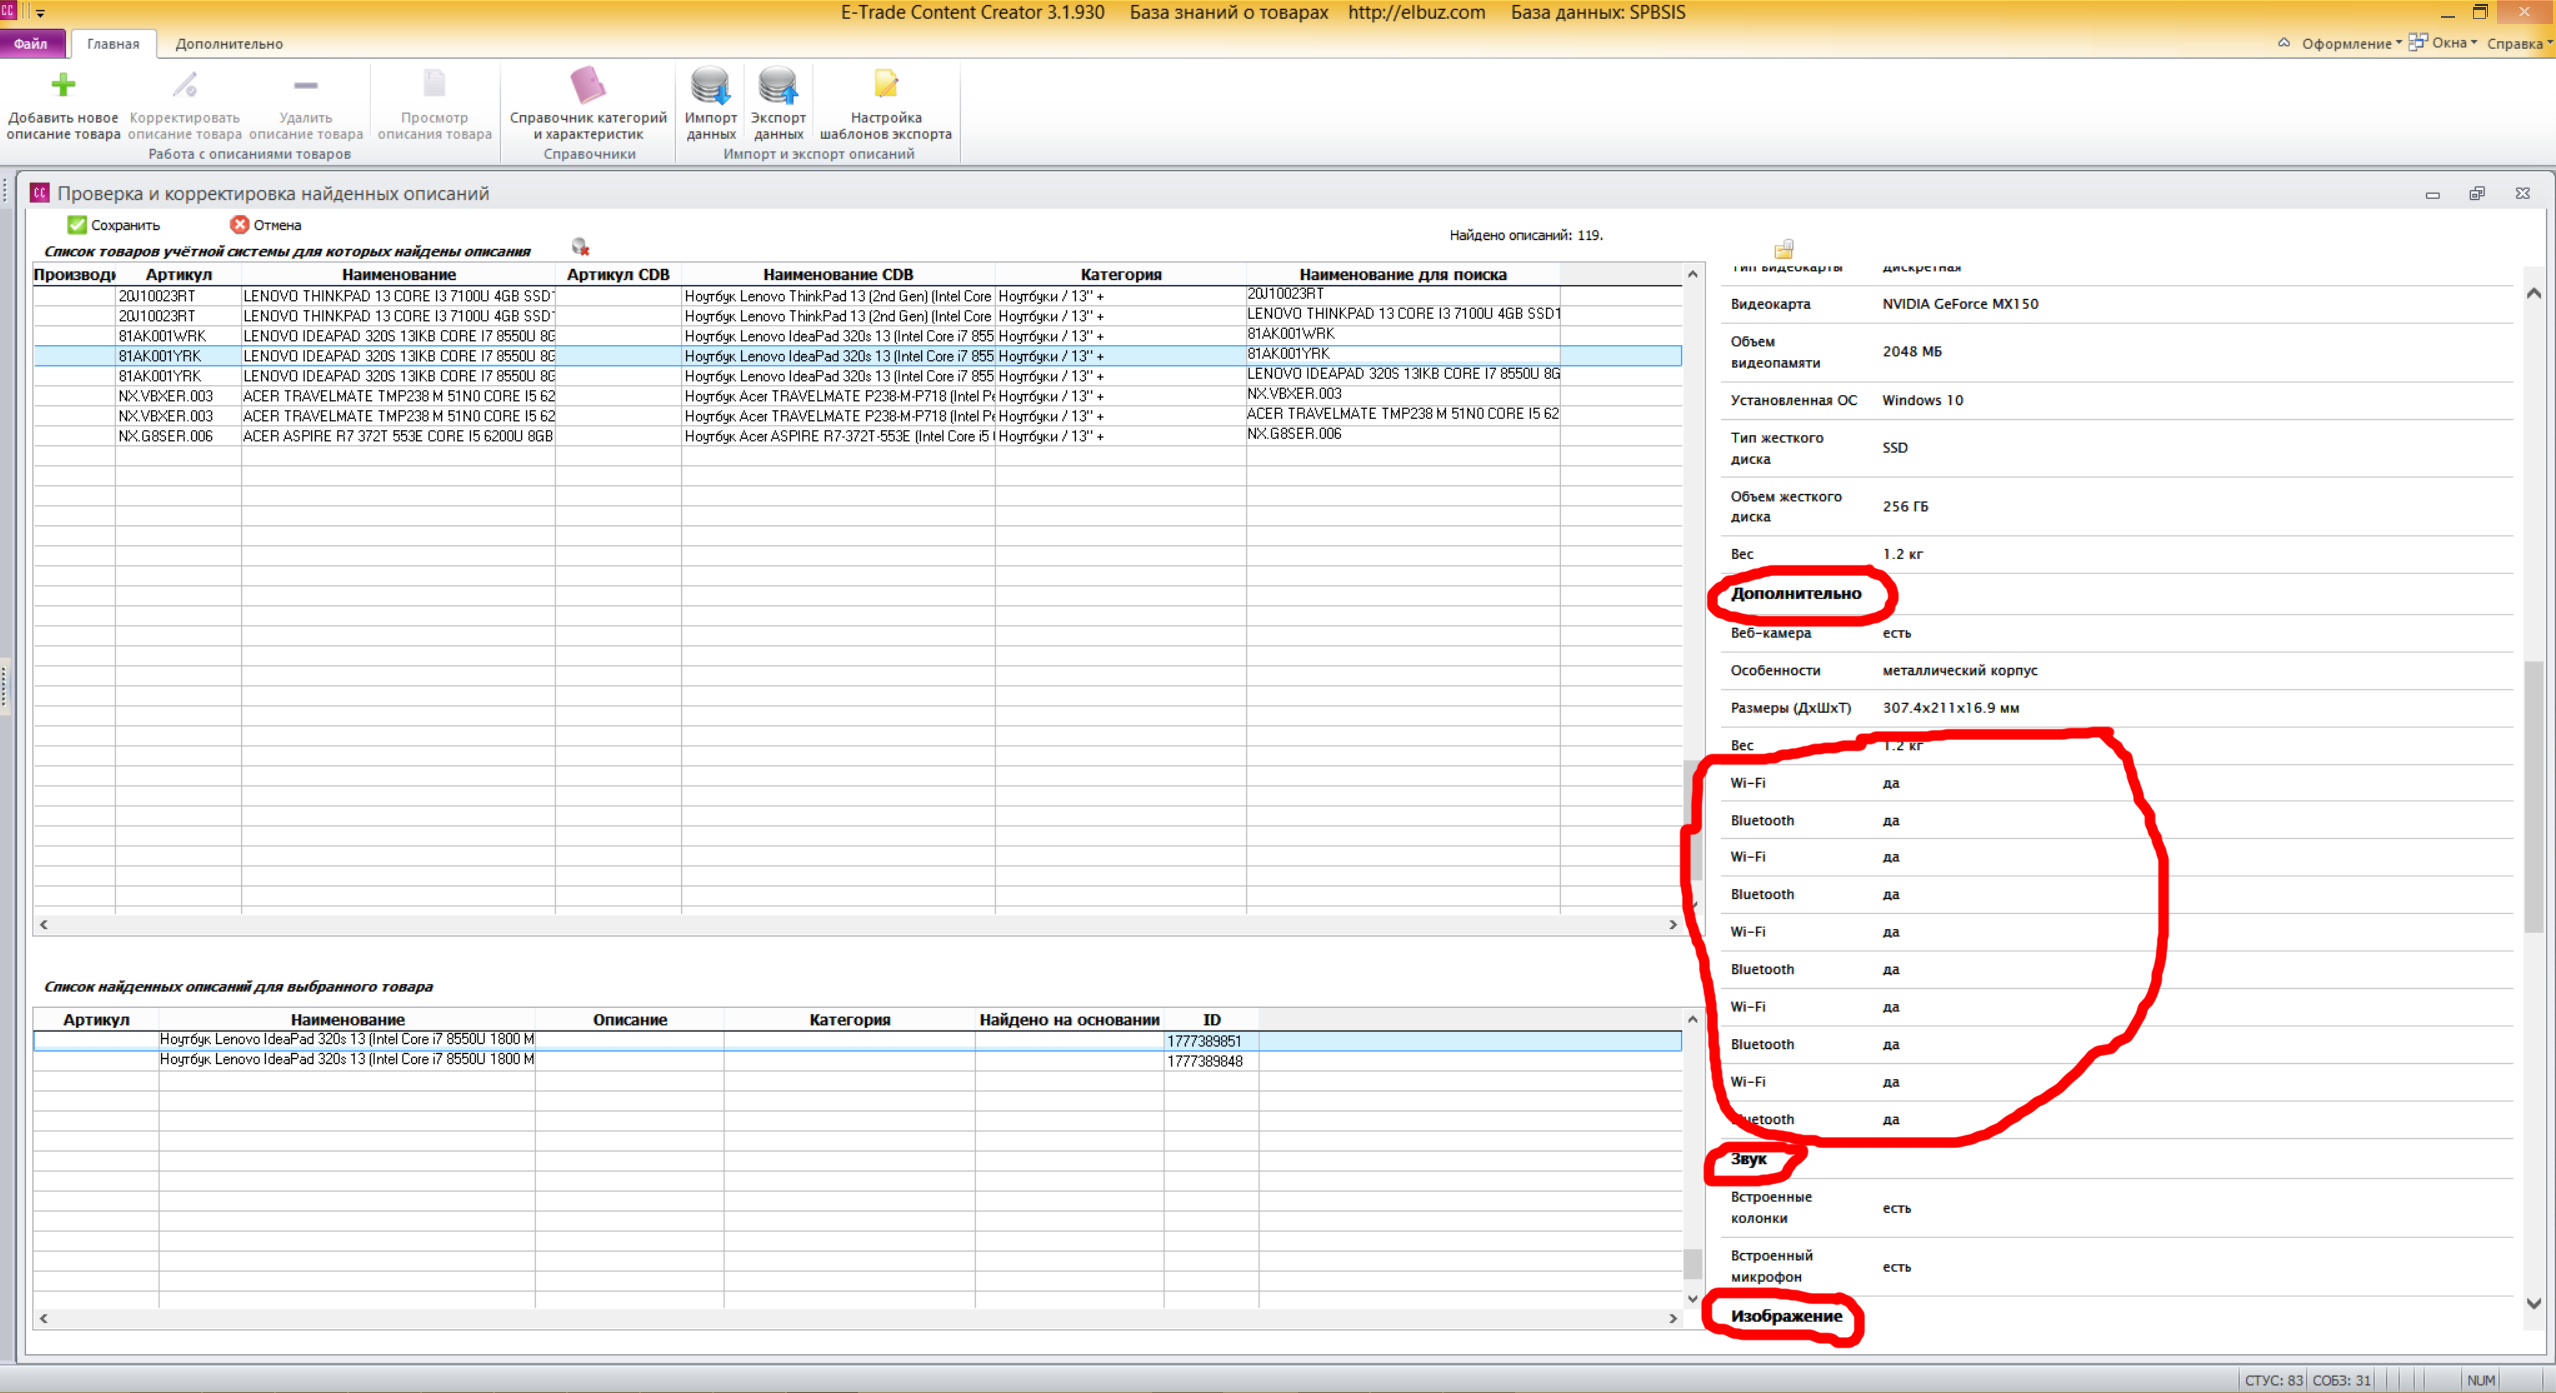Screen dimensions: 2556x1393
Task: Open Справочник категорий и характеристик
Action: pos(588,104)
